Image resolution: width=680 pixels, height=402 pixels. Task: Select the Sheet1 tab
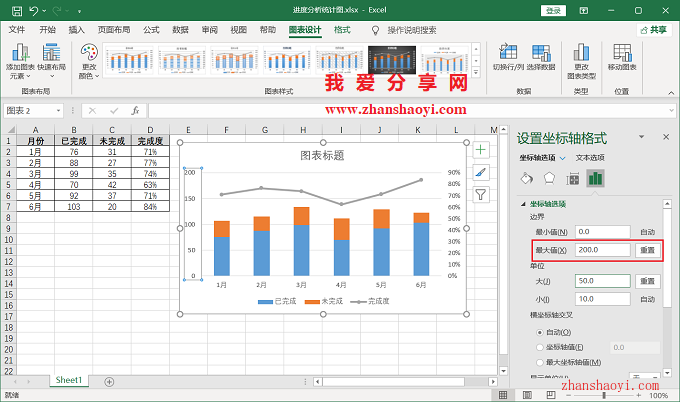pyautogui.click(x=69, y=380)
